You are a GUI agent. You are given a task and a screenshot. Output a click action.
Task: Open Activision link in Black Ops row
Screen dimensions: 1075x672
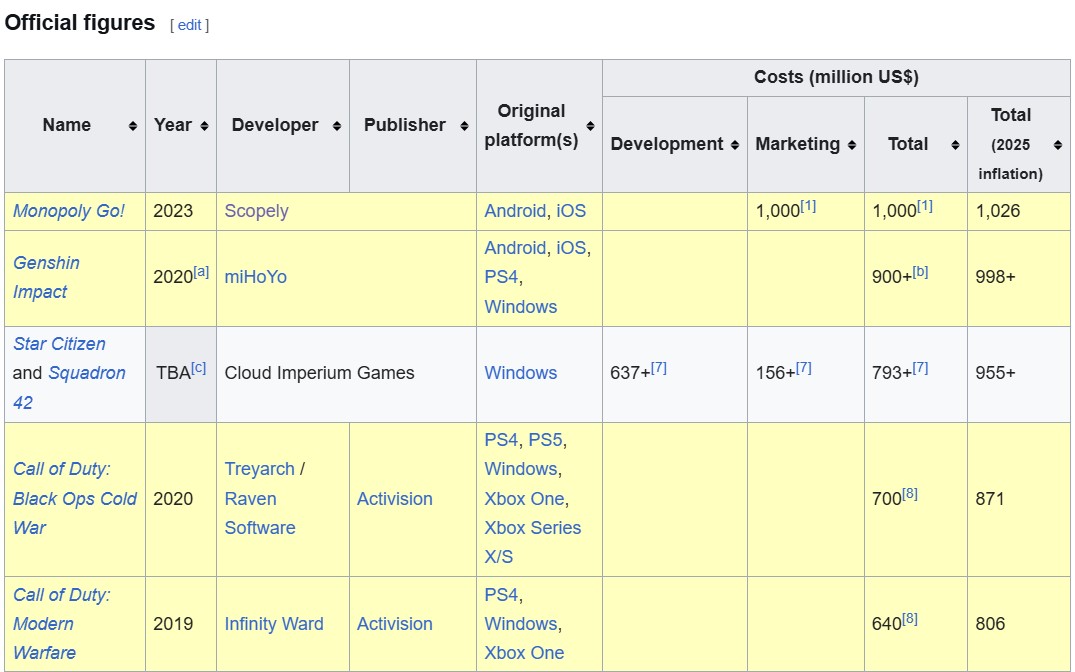click(x=395, y=499)
